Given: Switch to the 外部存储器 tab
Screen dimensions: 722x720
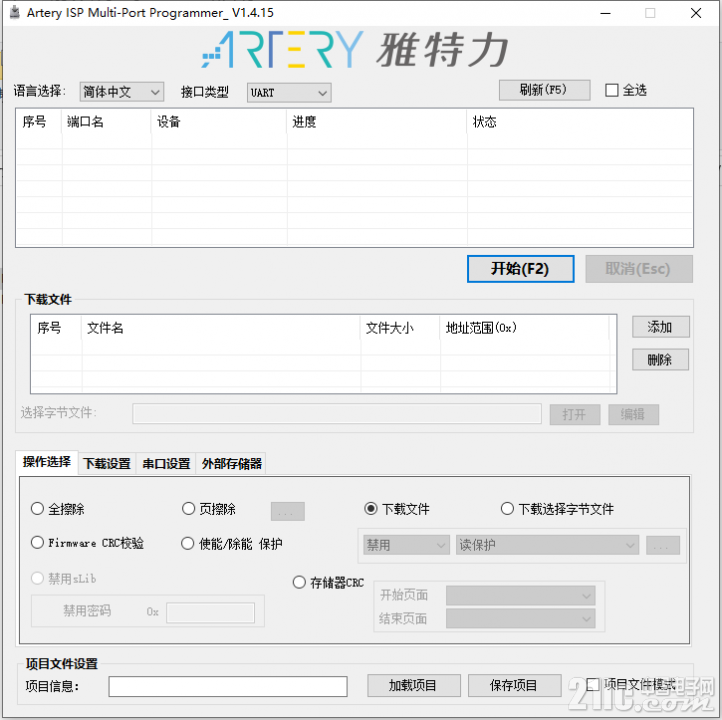Looking at the screenshot, I should pos(232,464).
